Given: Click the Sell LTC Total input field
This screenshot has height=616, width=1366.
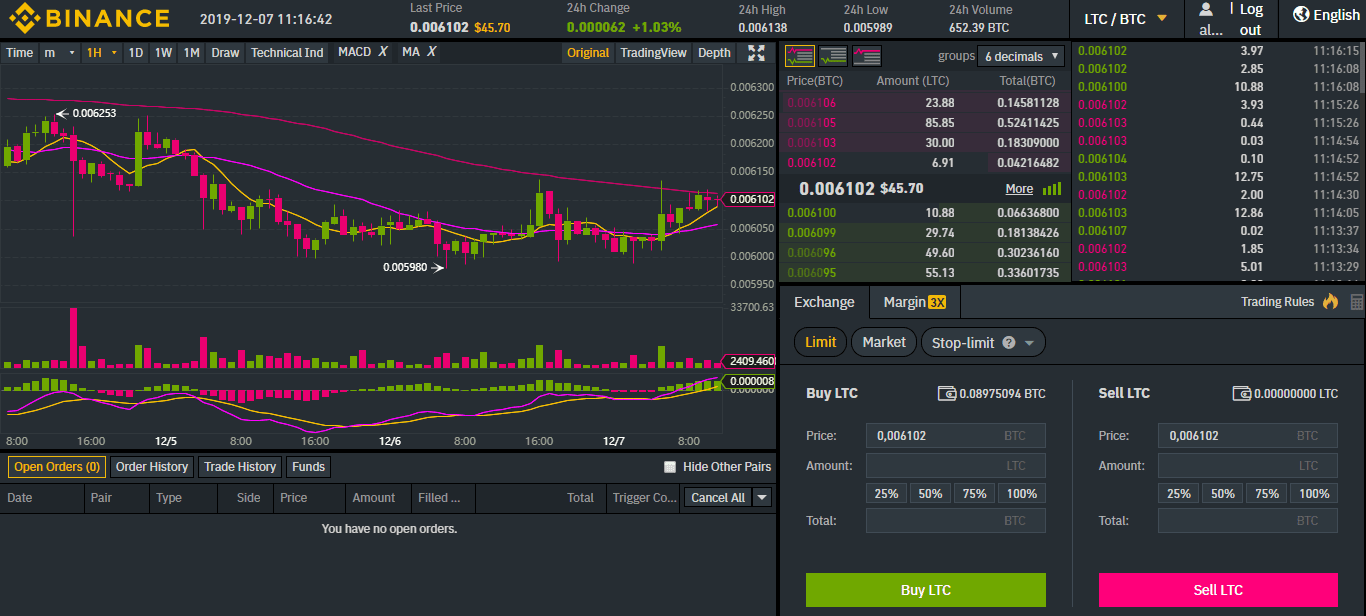Looking at the screenshot, I should pyautogui.click(x=1248, y=520).
